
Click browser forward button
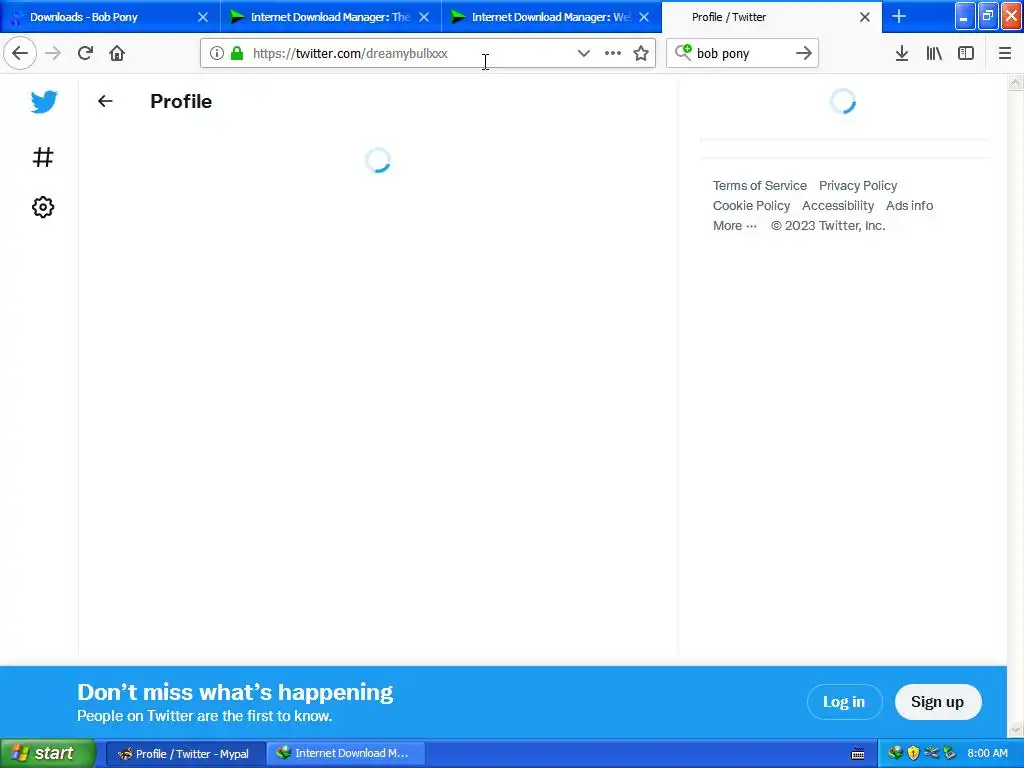pos(53,54)
